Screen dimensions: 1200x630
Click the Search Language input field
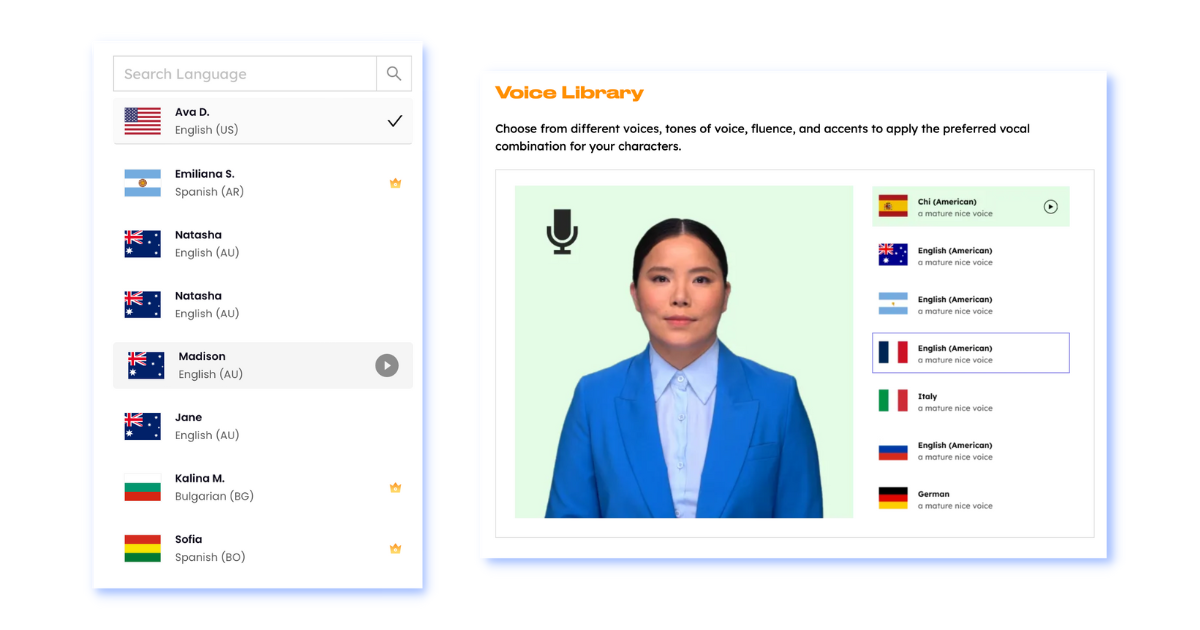(245, 74)
